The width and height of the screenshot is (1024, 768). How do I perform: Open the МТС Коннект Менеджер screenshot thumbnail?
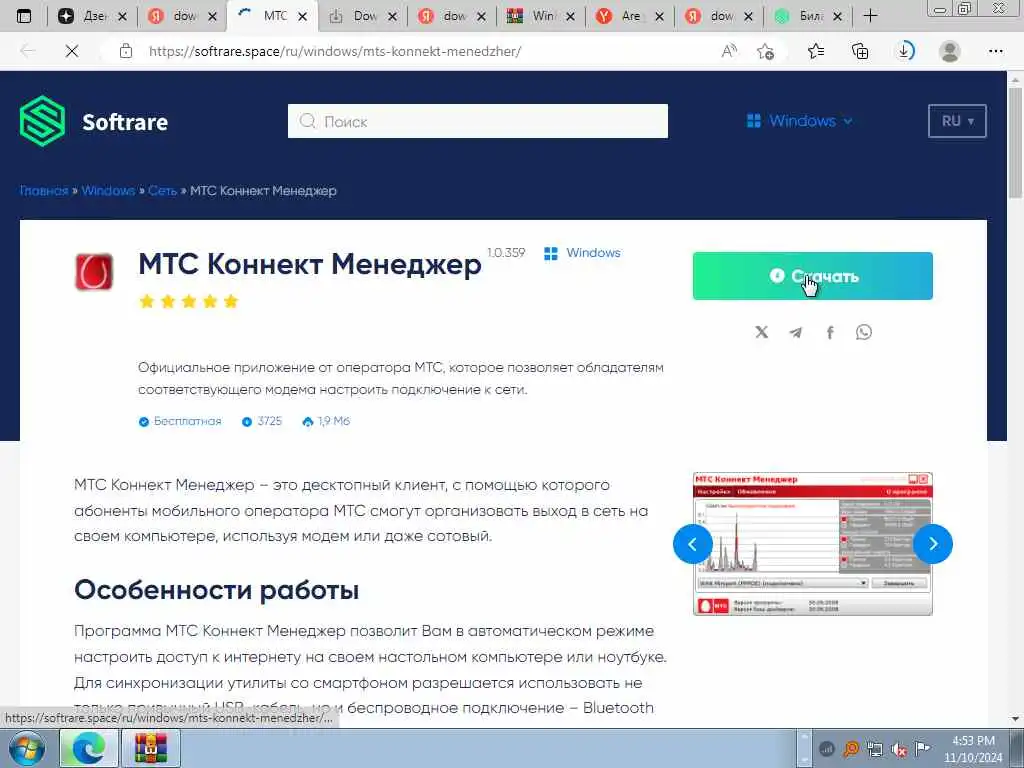point(812,543)
